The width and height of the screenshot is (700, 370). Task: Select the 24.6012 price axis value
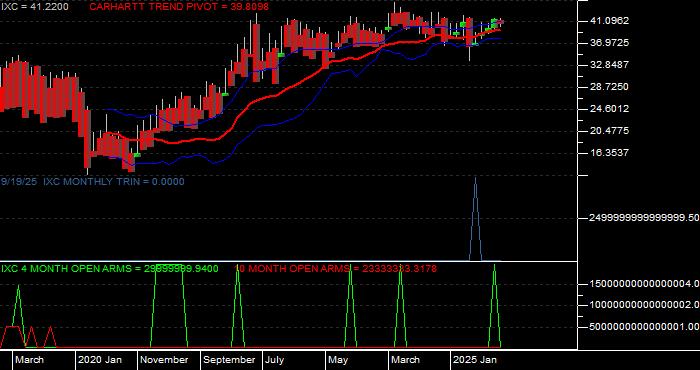click(609, 108)
